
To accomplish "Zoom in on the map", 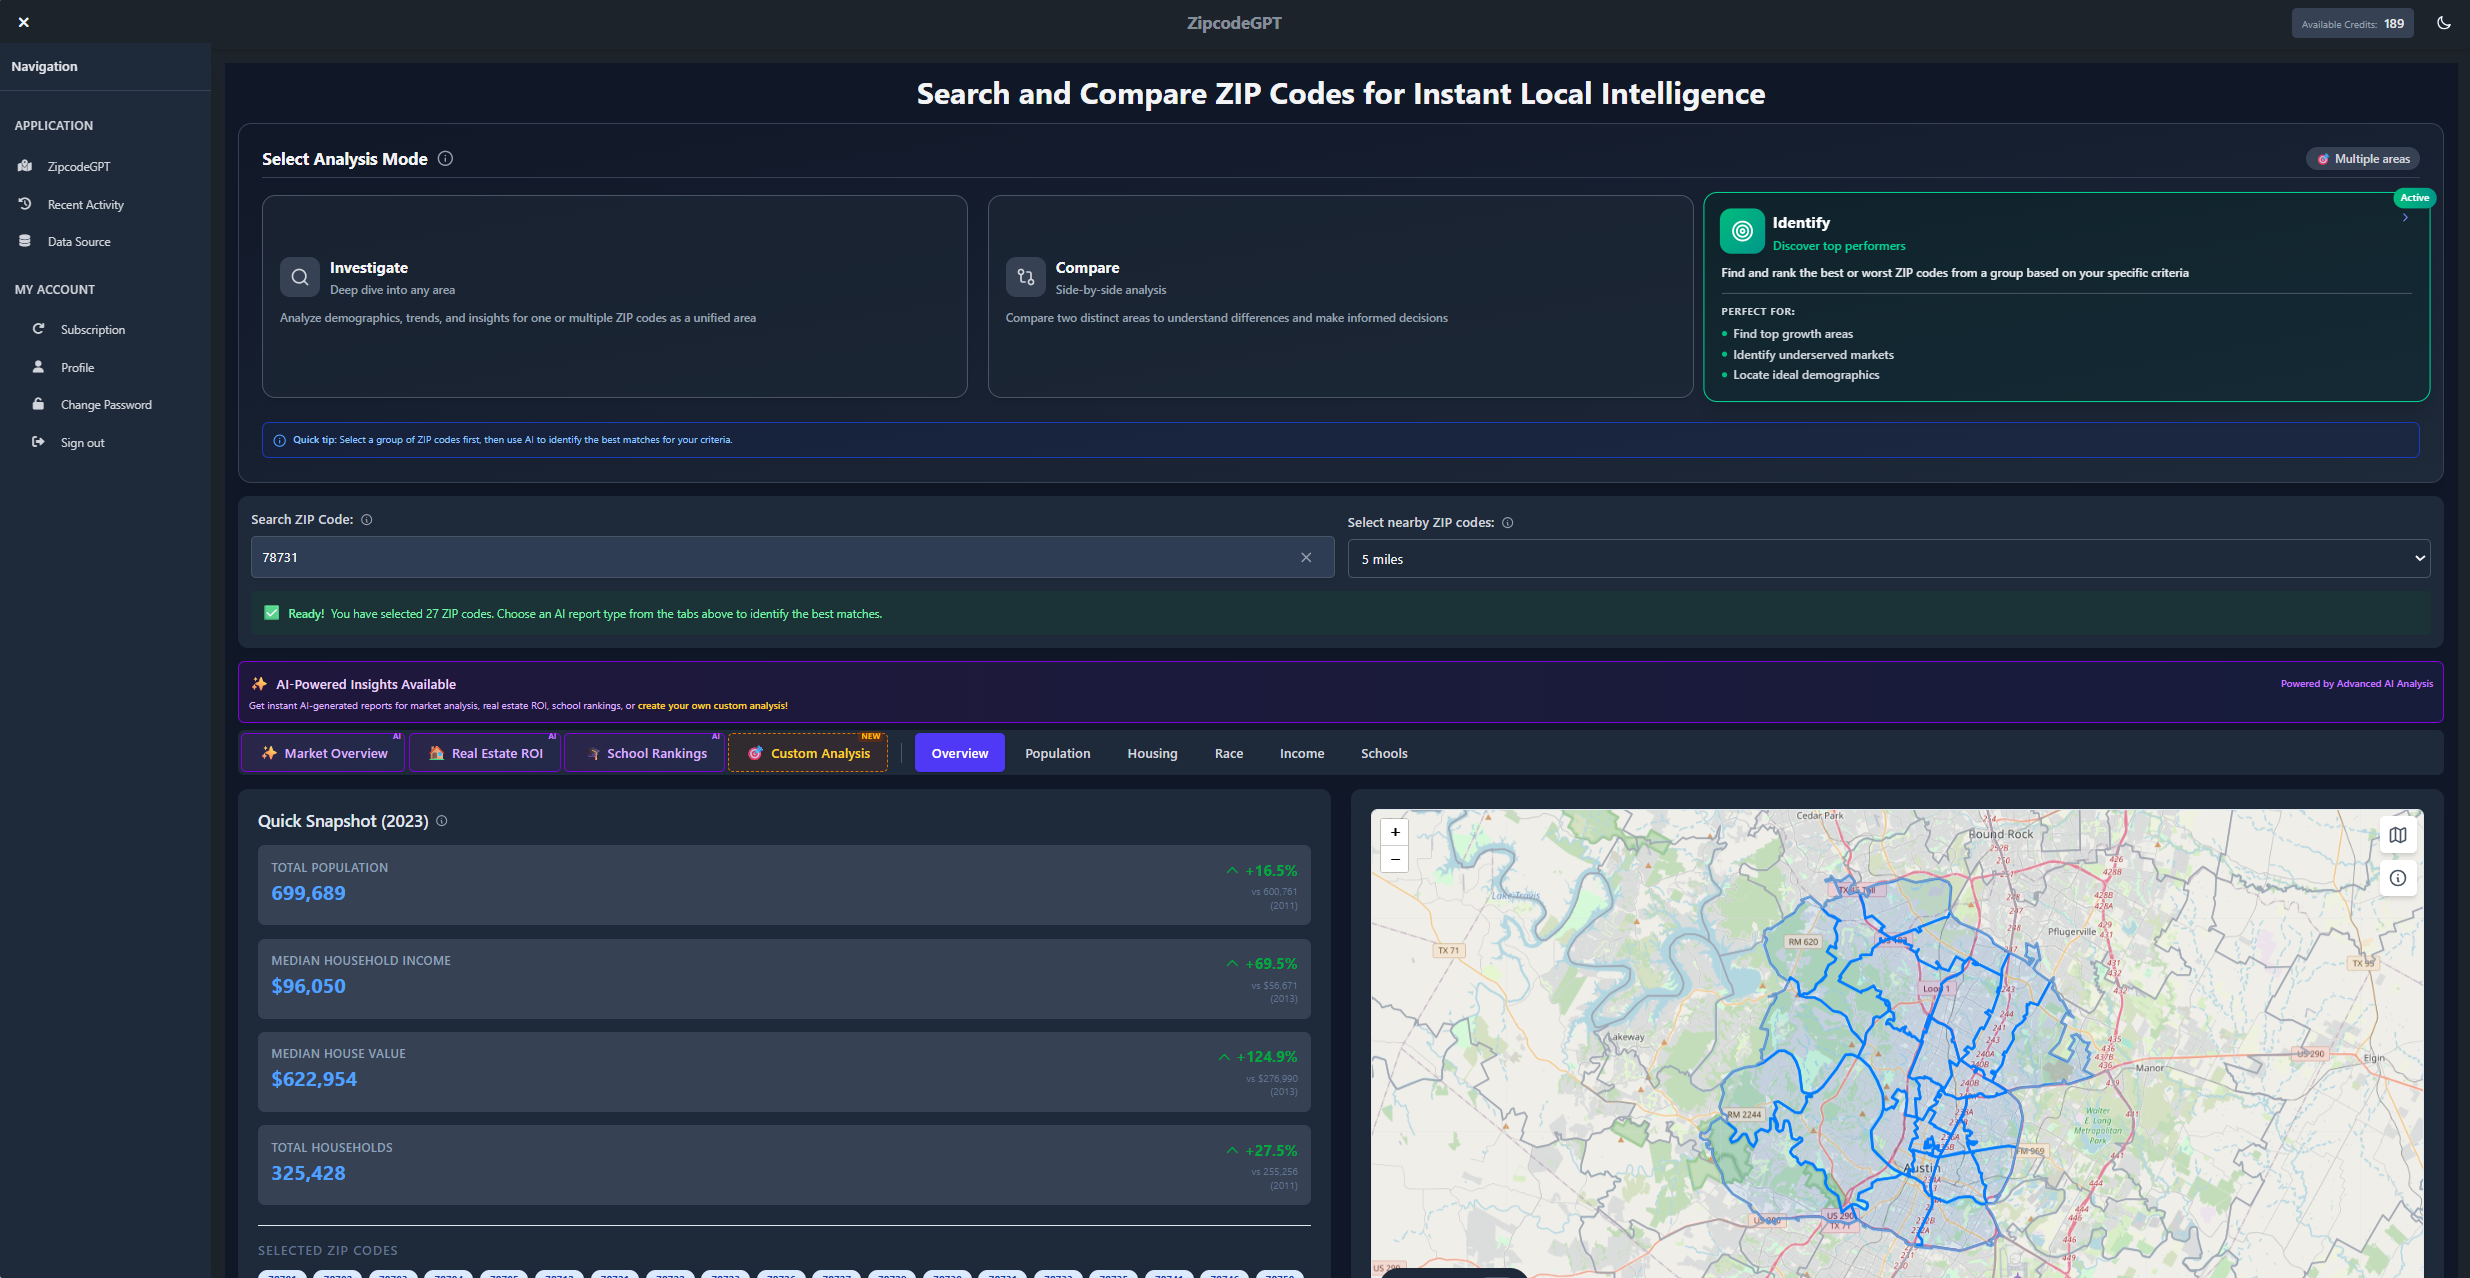I will coord(1395,832).
